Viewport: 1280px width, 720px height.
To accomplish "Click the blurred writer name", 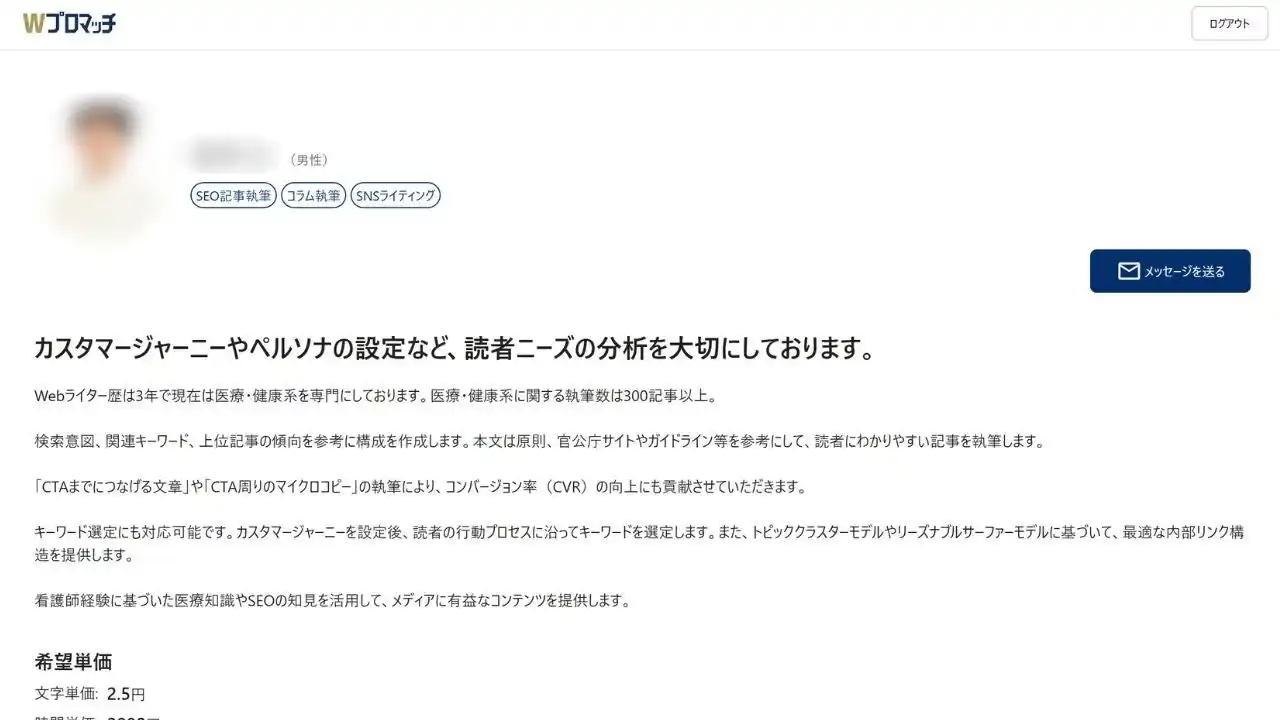I will 233,156.
